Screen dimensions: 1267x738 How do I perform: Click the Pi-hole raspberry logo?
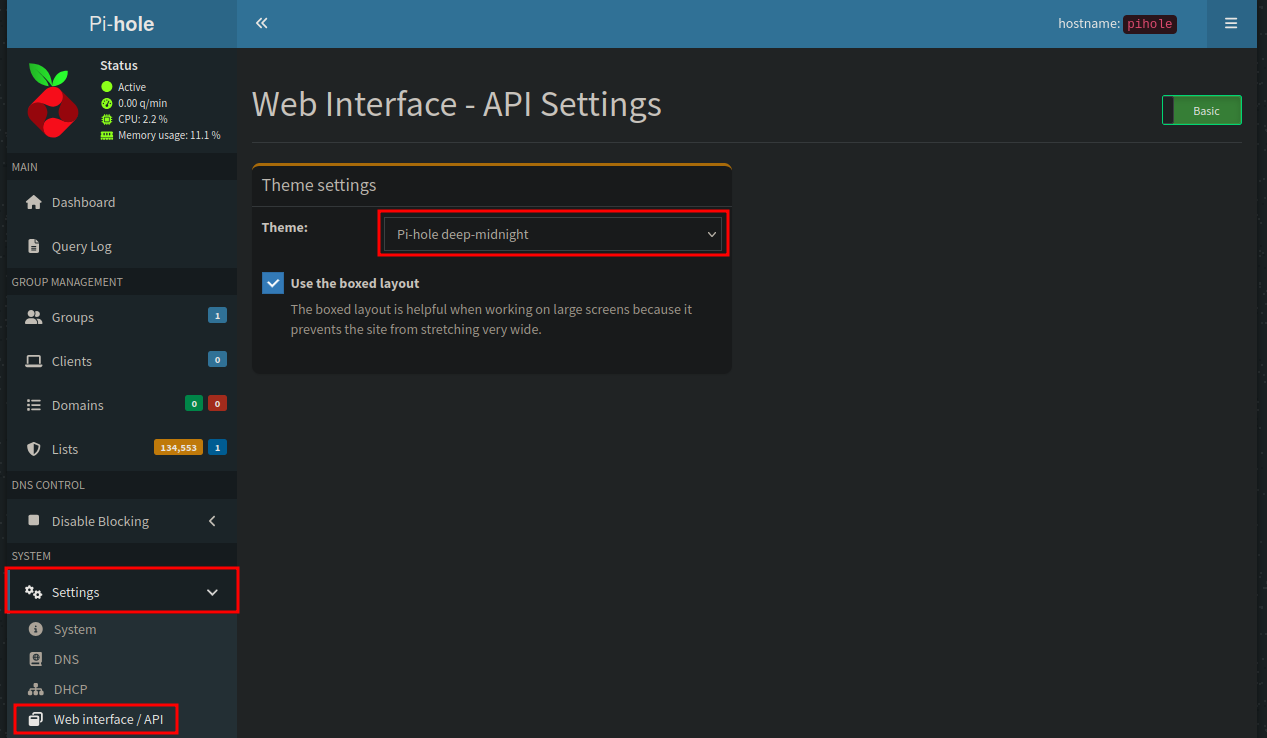coord(51,100)
